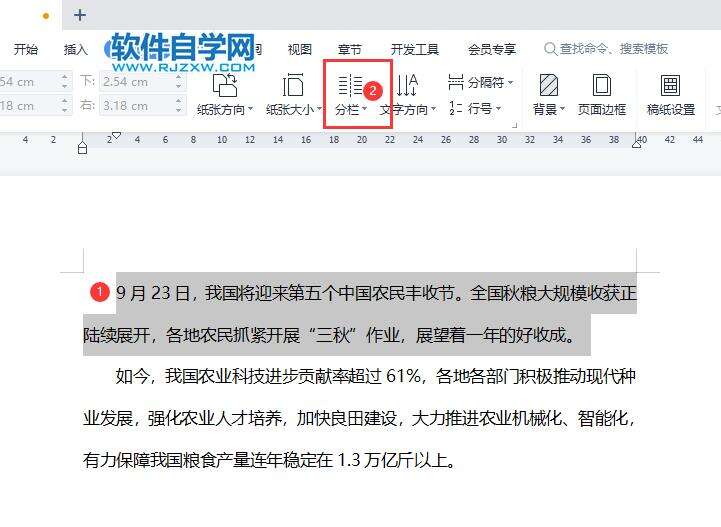Click the page setup dialog launcher corner
The width and height of the screenshot is (721, 527).
515,125
